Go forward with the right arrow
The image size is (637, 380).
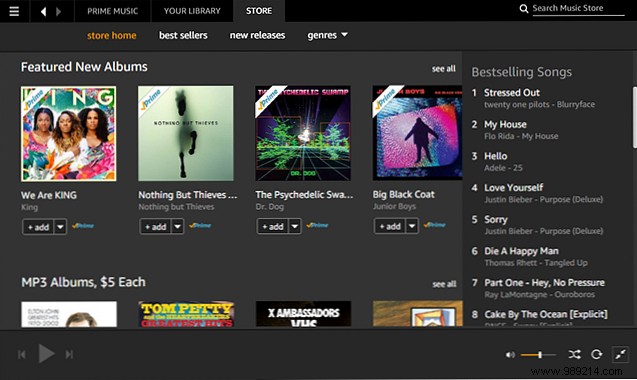coord(58,11)
